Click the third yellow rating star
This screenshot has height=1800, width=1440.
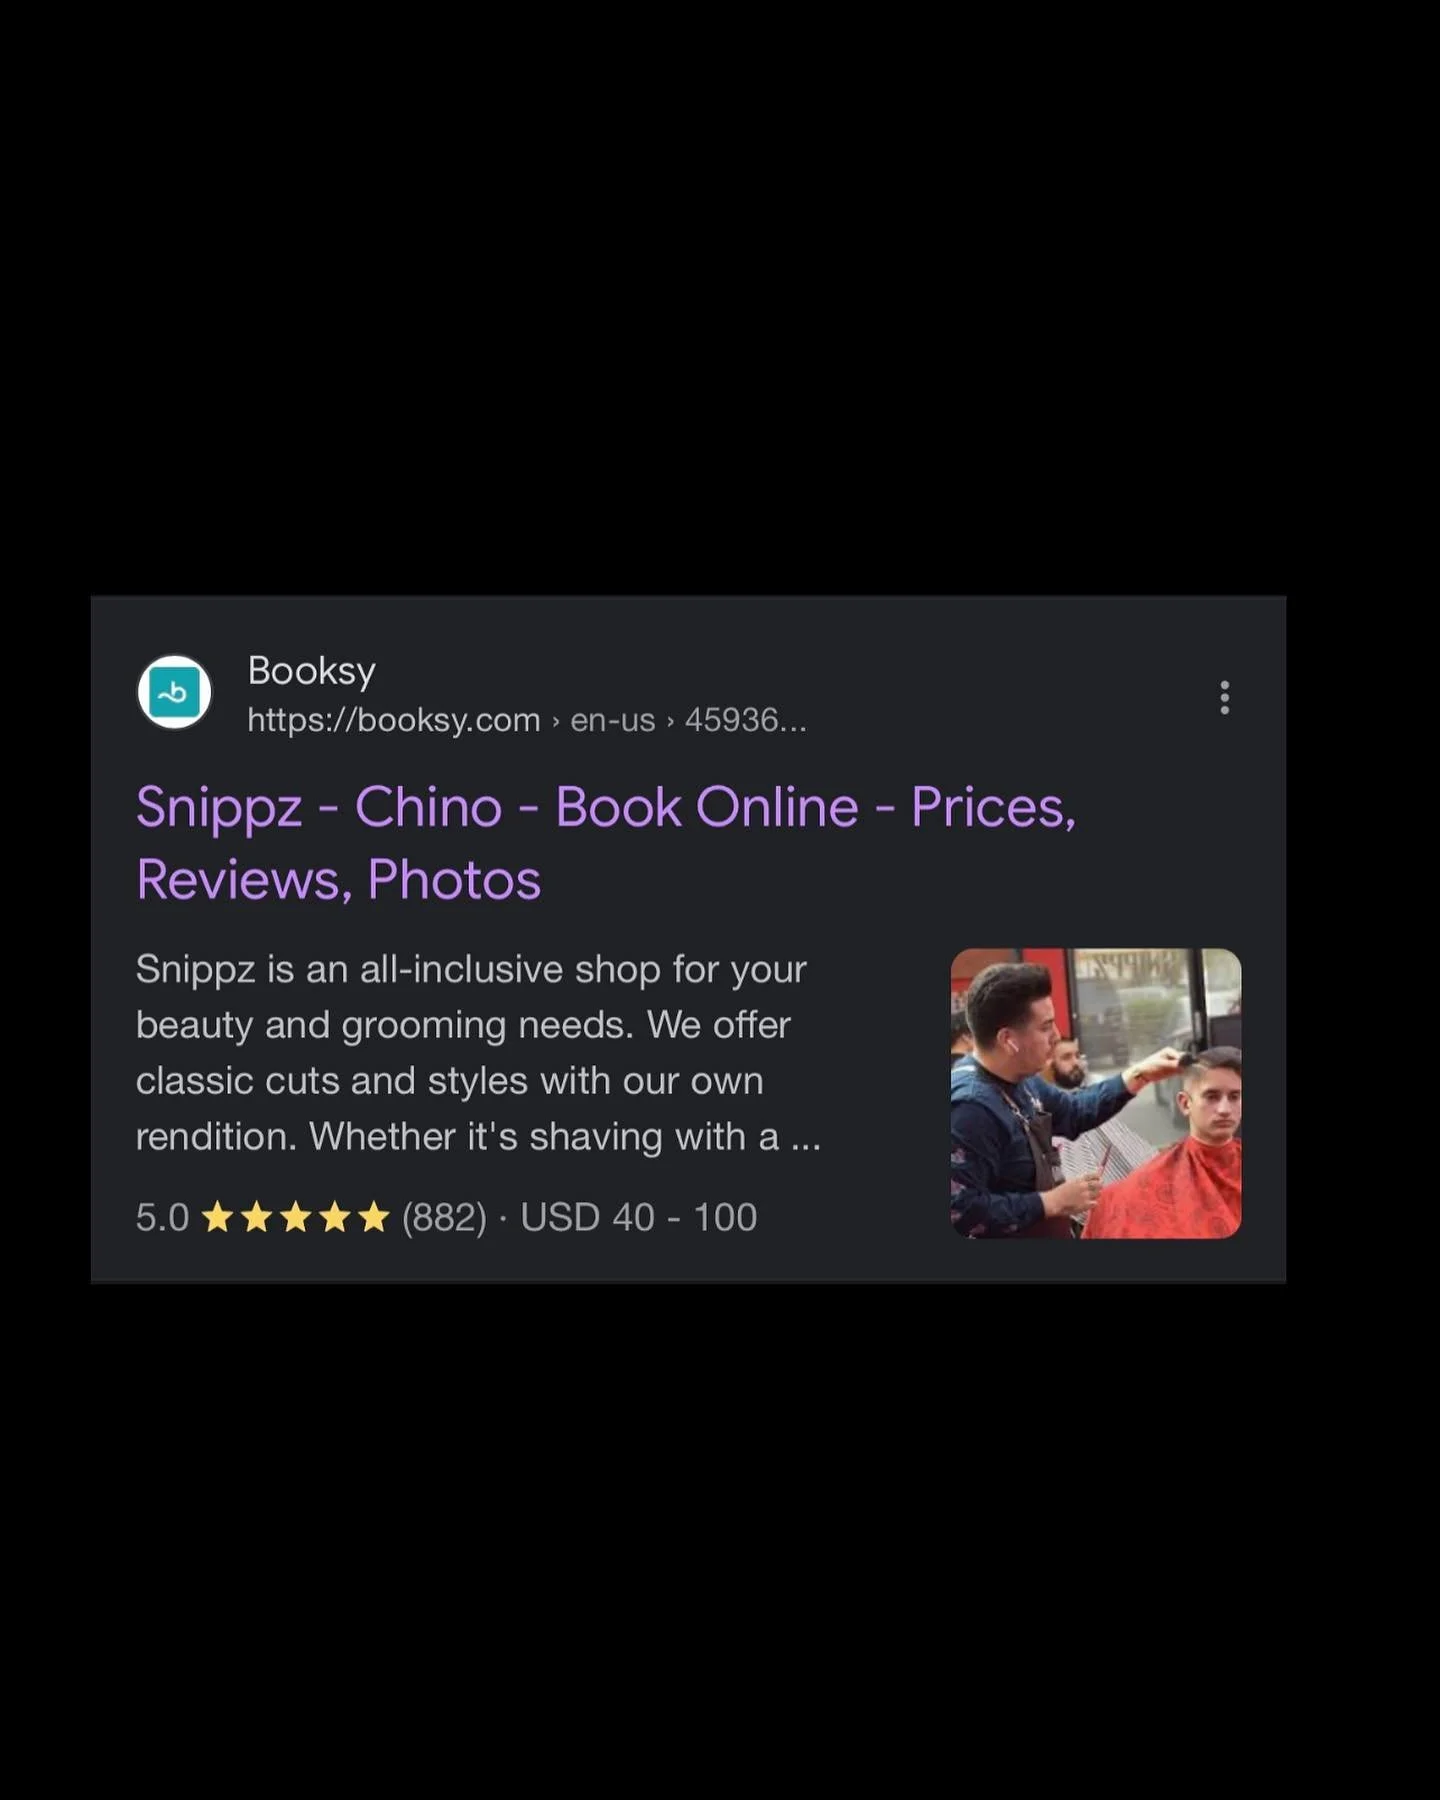(296, 1217)
